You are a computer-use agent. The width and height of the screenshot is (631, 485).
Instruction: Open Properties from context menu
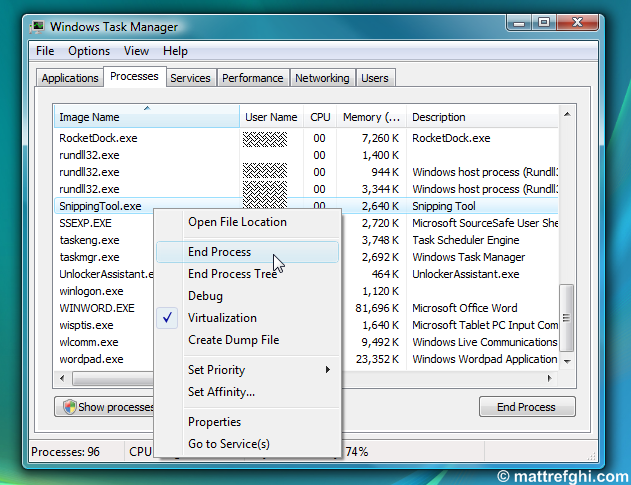(x=247, y=422)
